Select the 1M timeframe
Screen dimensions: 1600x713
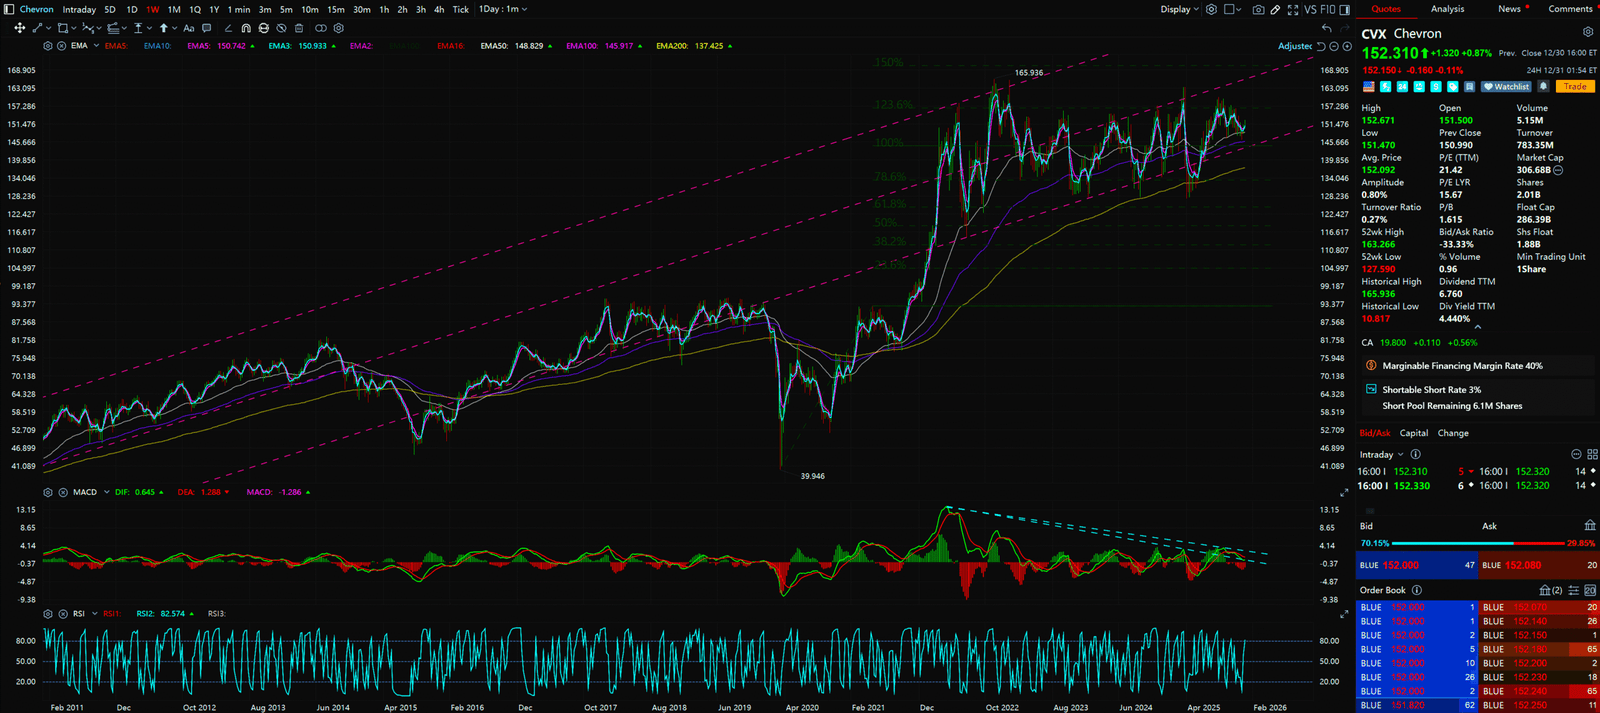[x=174, y=10]
